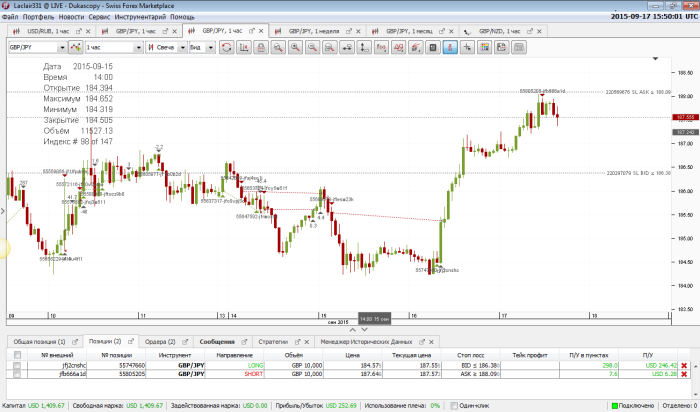Click the first magnifier zoom icon
Viewport: 700px width, 412px height.
[278, 47]
